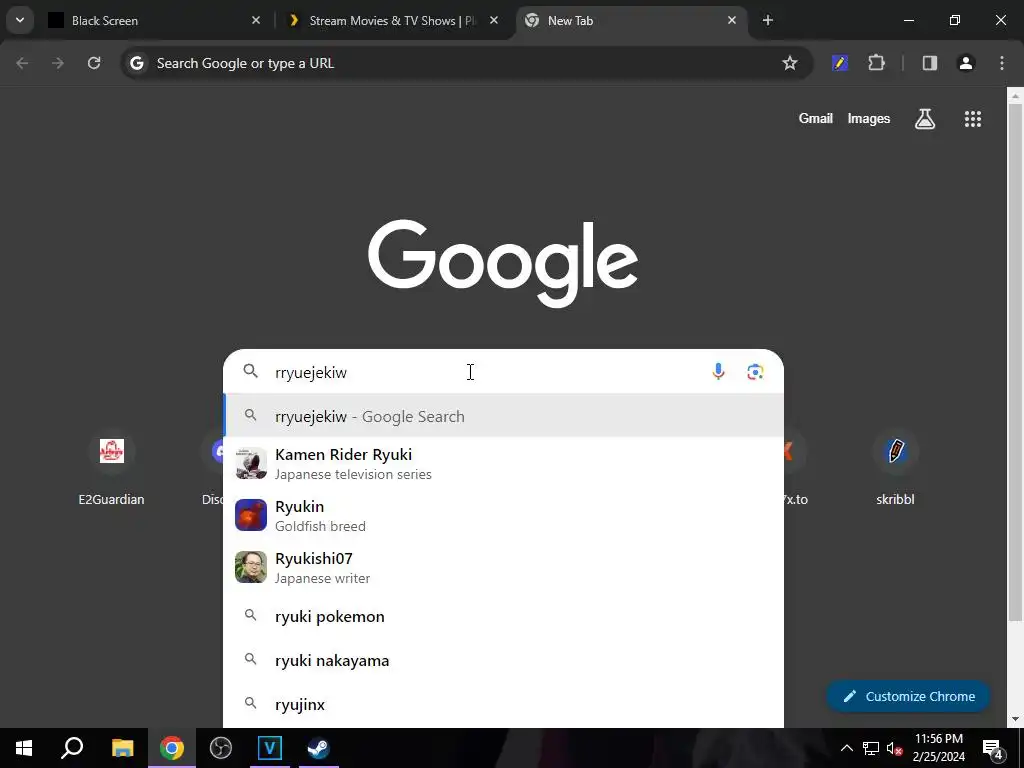Open the Chrome profile icon
Screen dimensions: 1024x768
966,63
